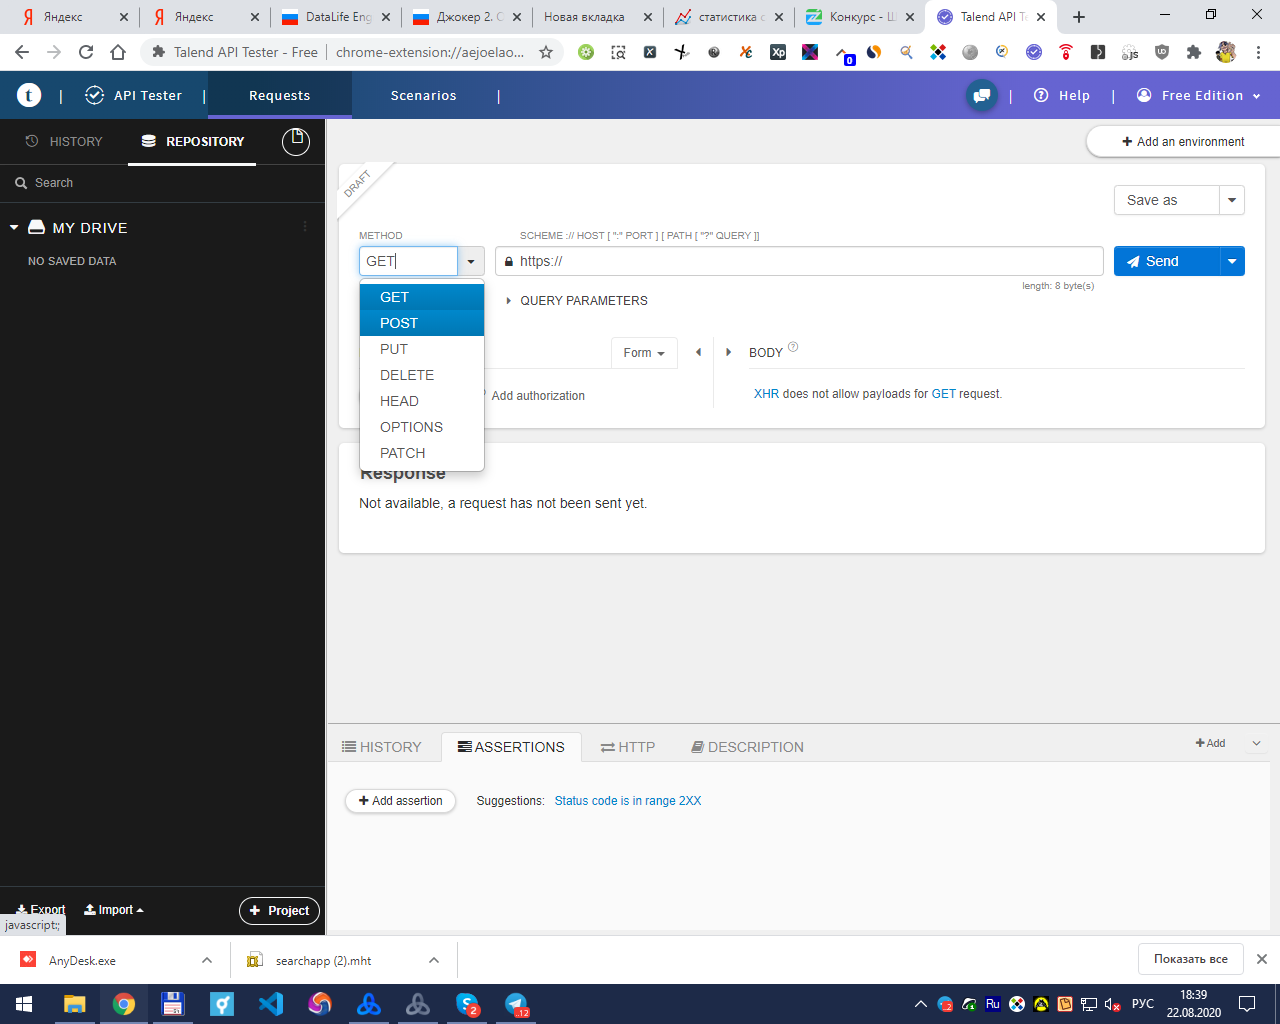Screen dimensions: 1280x1024
Task: Switch to the Scenarios tab
Action: pos(424,96)
